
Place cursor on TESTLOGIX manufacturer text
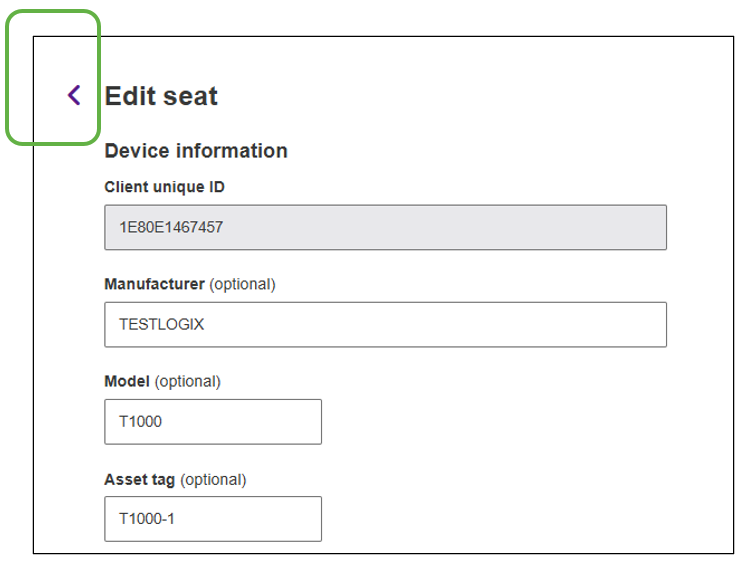[x=162, y=324]
